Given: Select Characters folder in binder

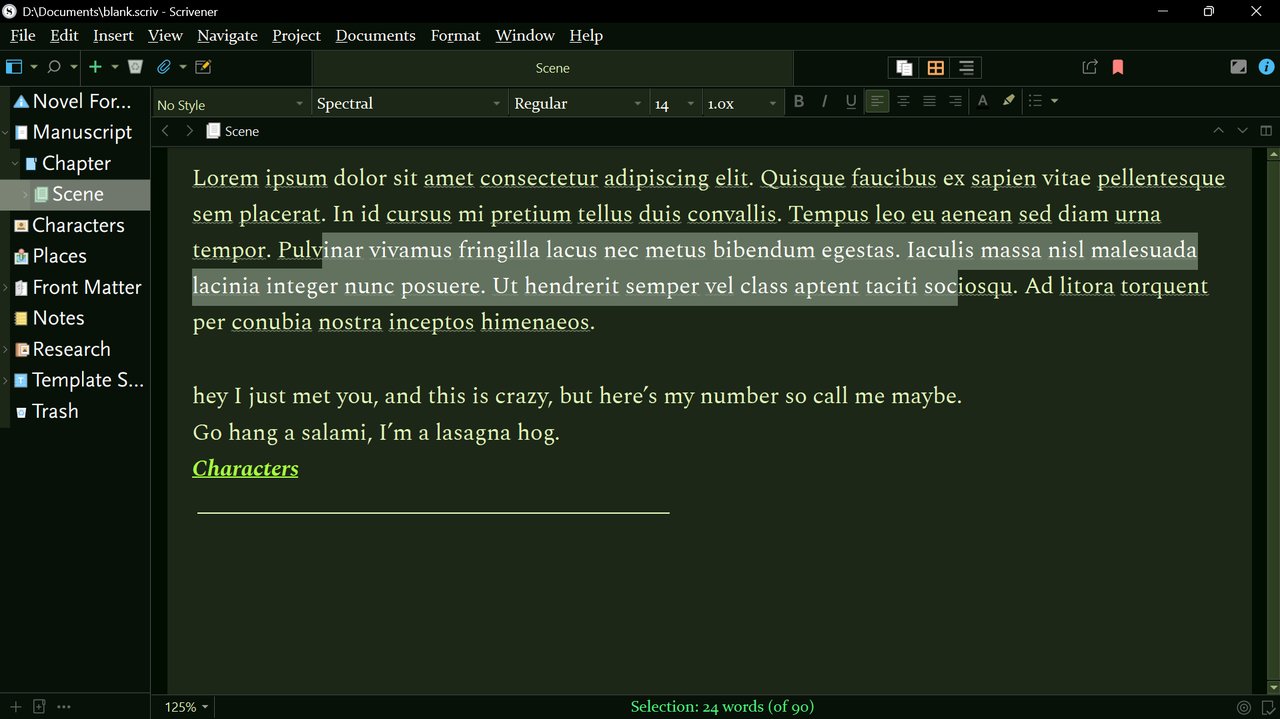Looking at the screenshot, I should 75,225.
